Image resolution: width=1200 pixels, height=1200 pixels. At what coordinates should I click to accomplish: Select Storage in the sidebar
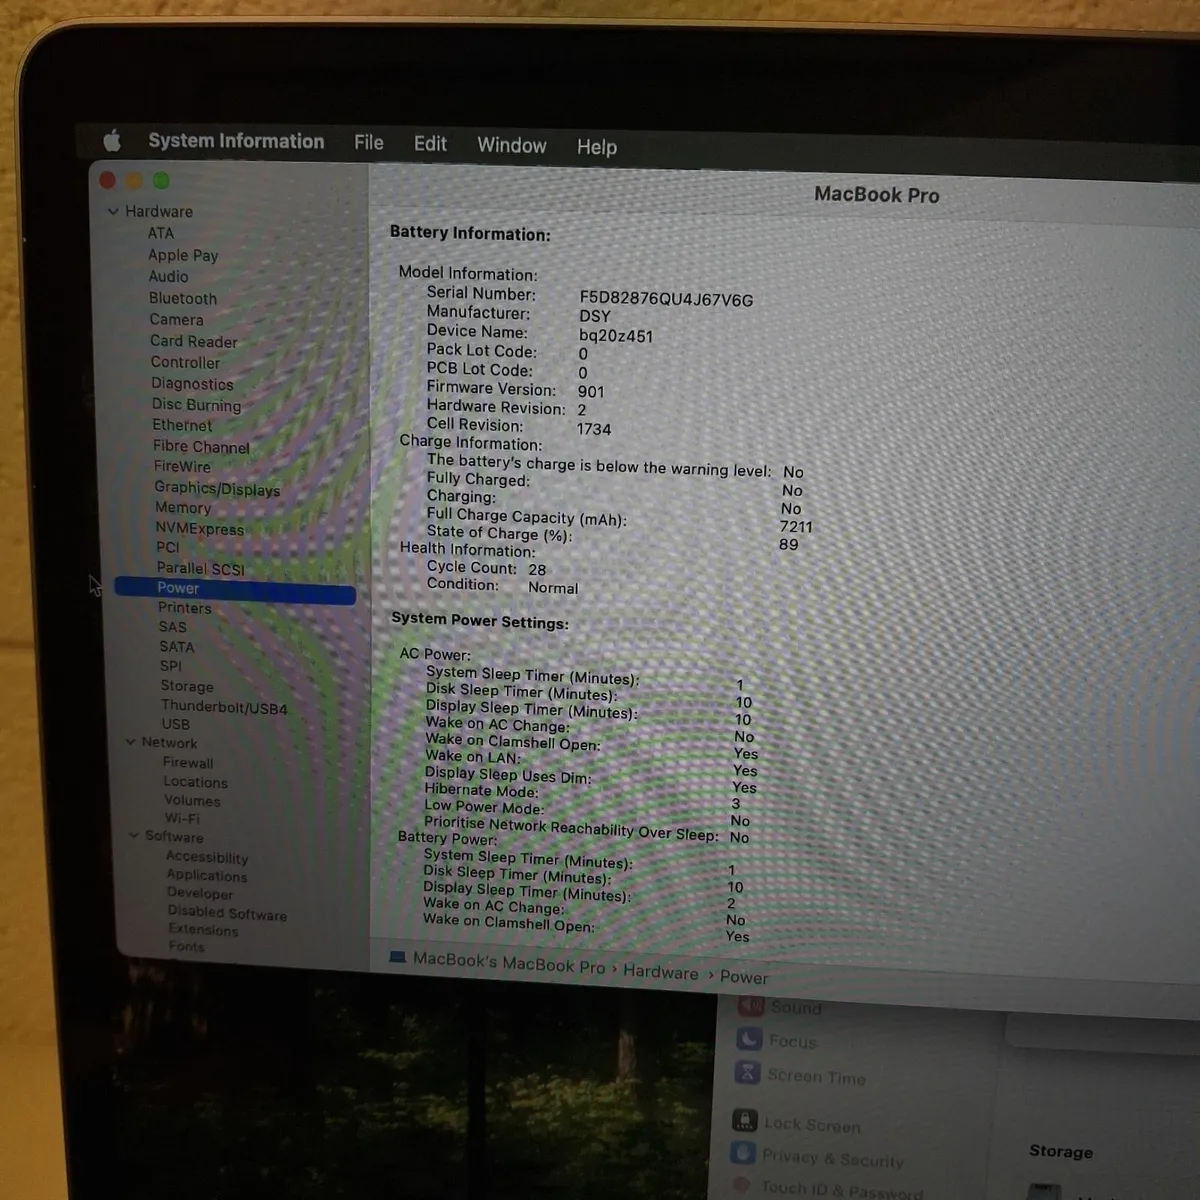tap(187, 686)
